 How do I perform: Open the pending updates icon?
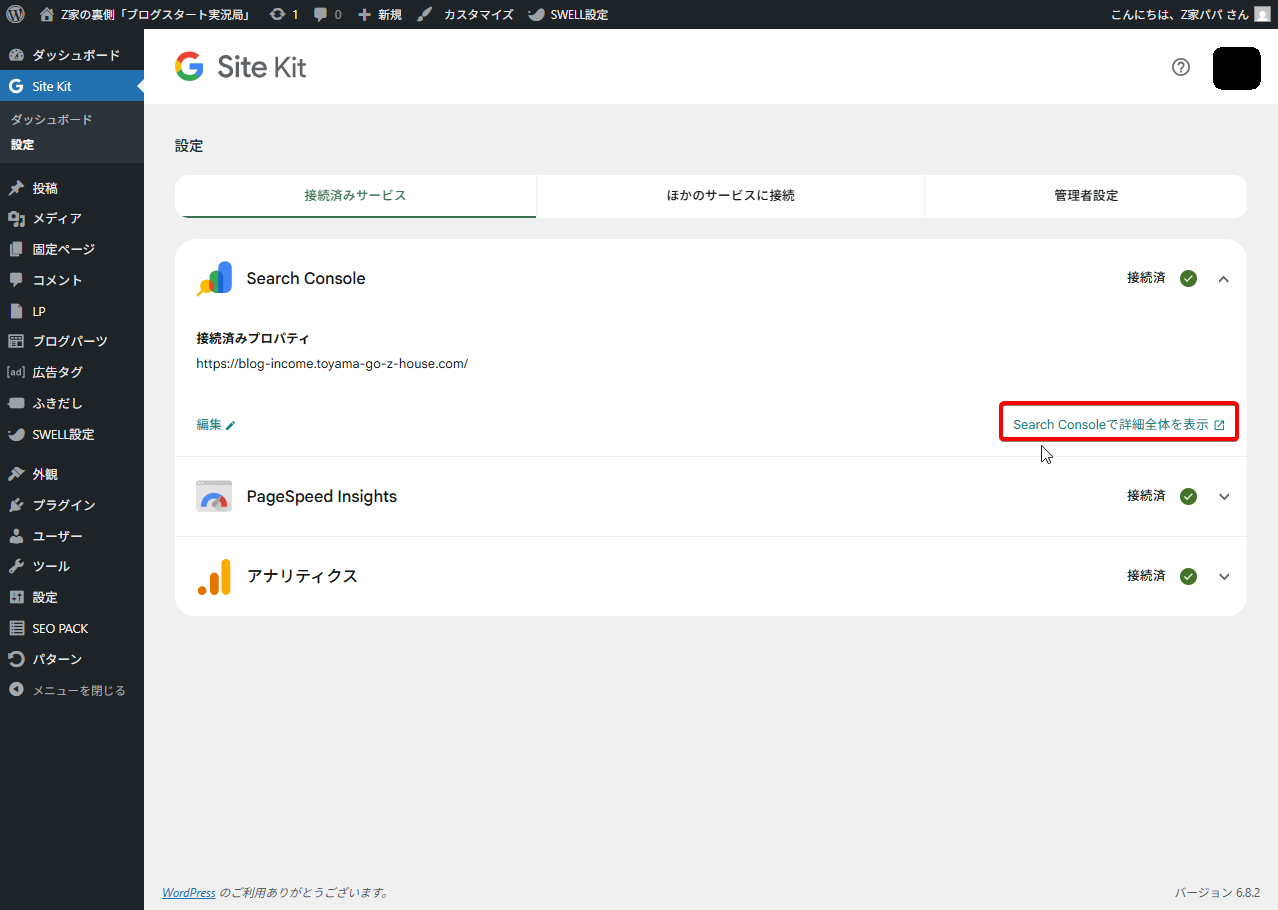click(x=277, y=15)
